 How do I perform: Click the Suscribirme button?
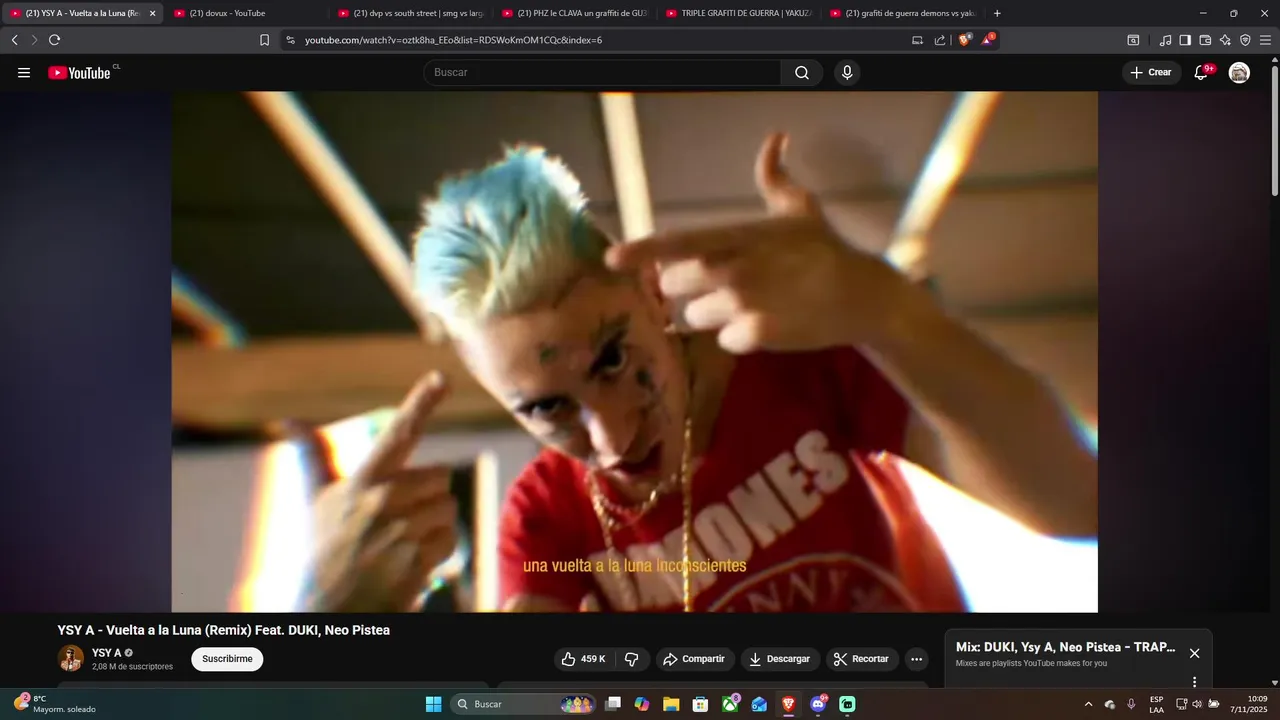(x=227, y=659)
